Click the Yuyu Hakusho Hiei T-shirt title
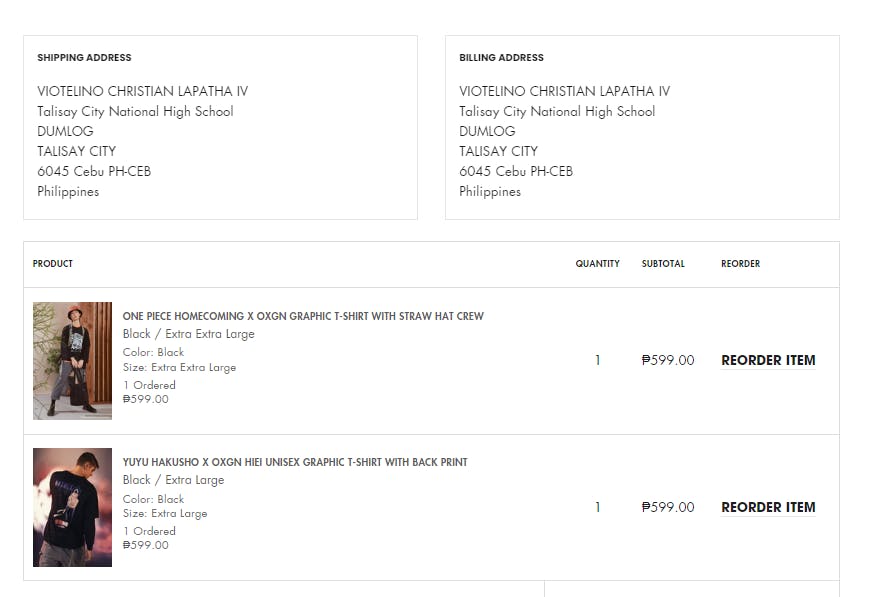This screenshot has width=872, height=597. (295, 462)
